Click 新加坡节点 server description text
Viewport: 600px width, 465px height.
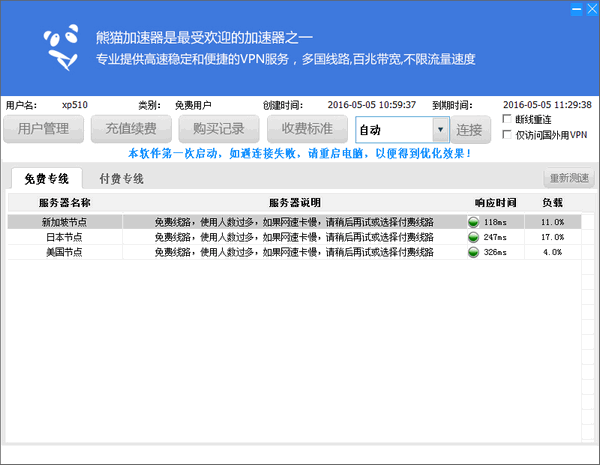tap(294, 222)
